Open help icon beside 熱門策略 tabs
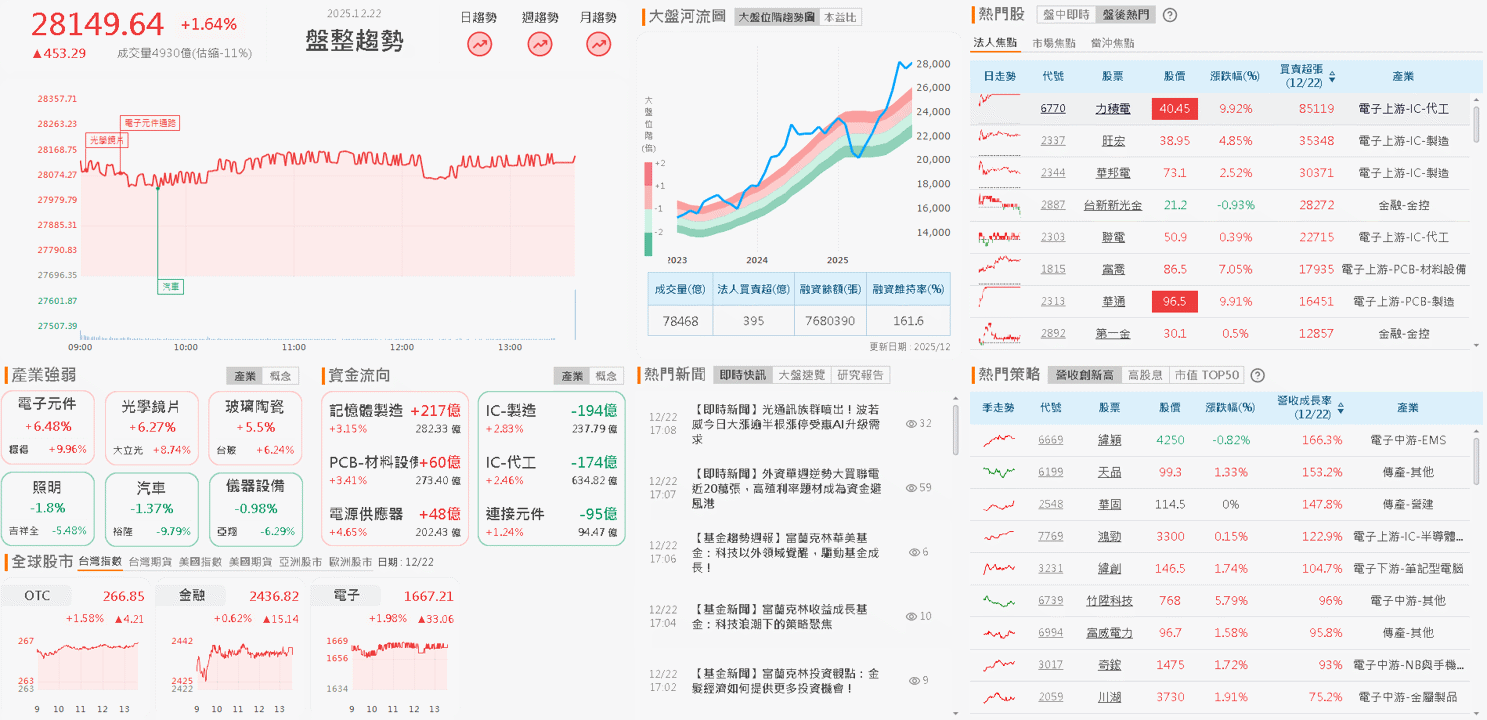Image resolution: width=1487 pixels, height=720 pixels. click(x=1258, y=375)
